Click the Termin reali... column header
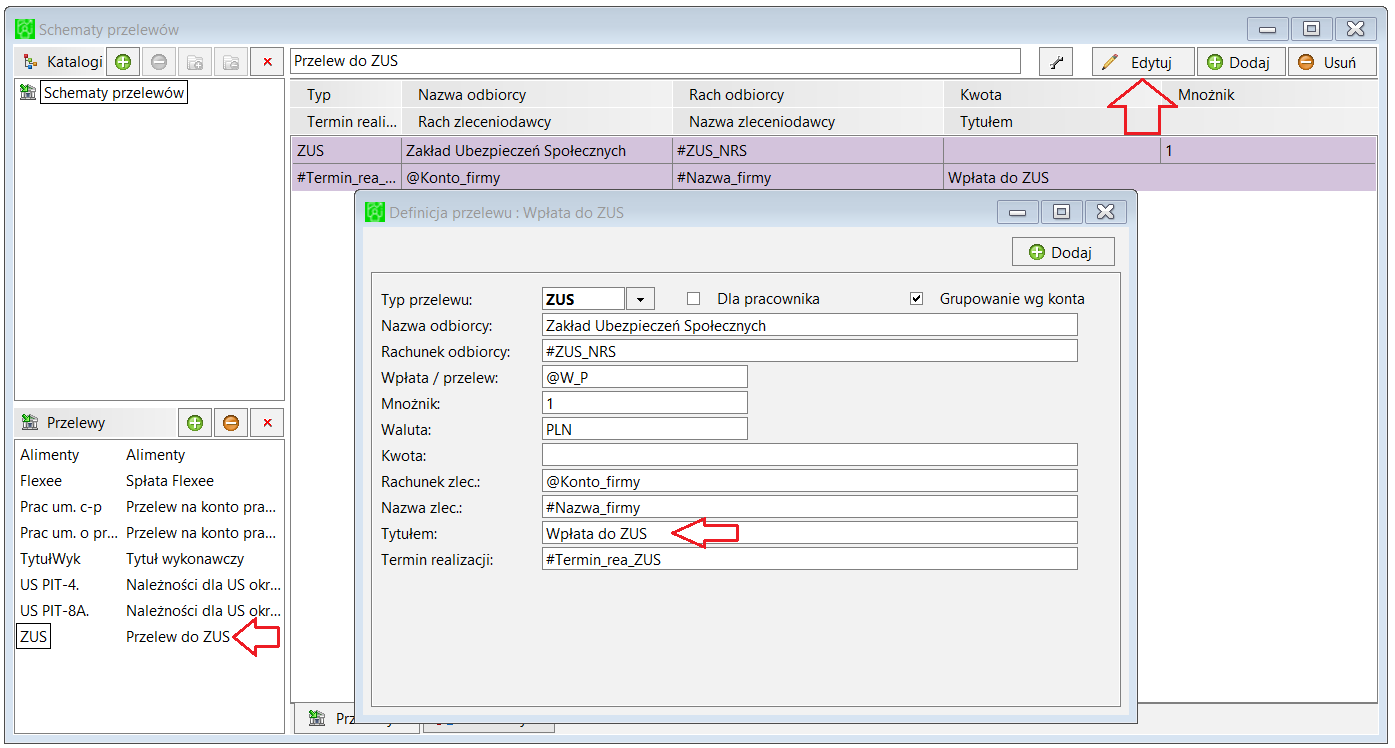The image size is (1395, 748). click(x=346, y=122)
